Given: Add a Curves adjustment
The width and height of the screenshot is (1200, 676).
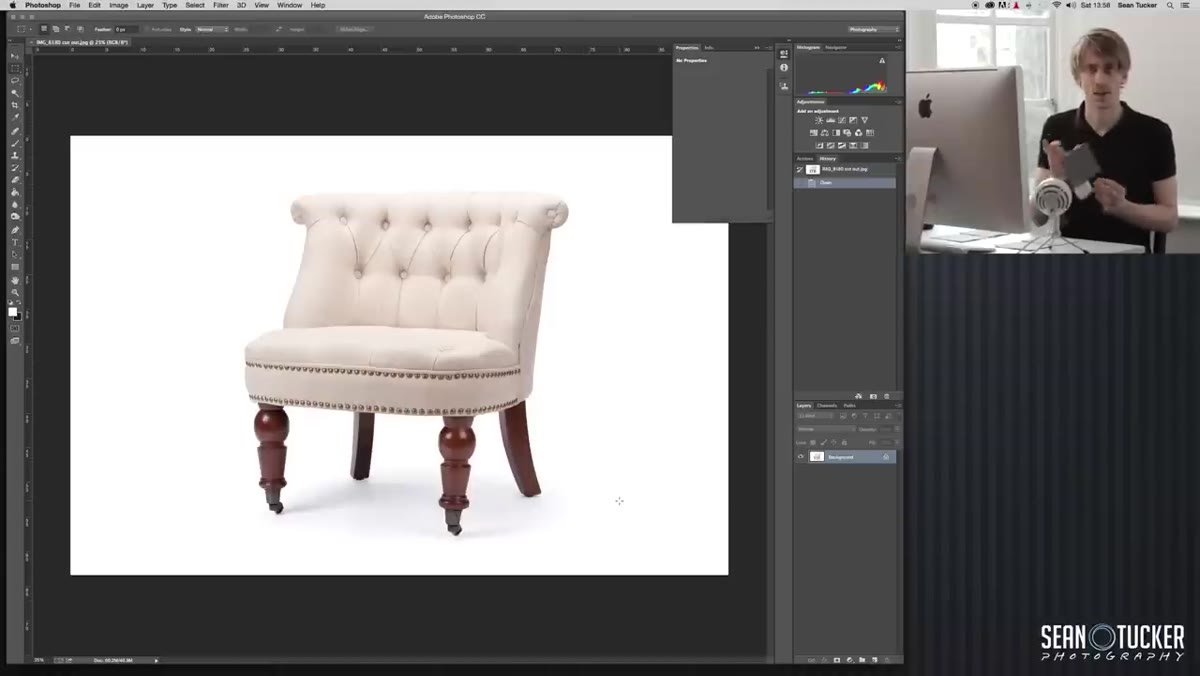Looking at the screenshot, I should (842, 120).
